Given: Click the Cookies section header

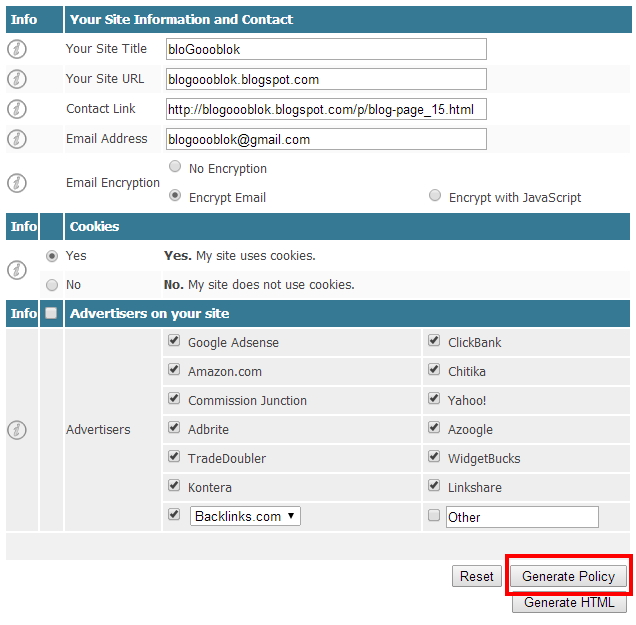Looking at the screenshot, I should pyautogui.click(x=95, y=226).
